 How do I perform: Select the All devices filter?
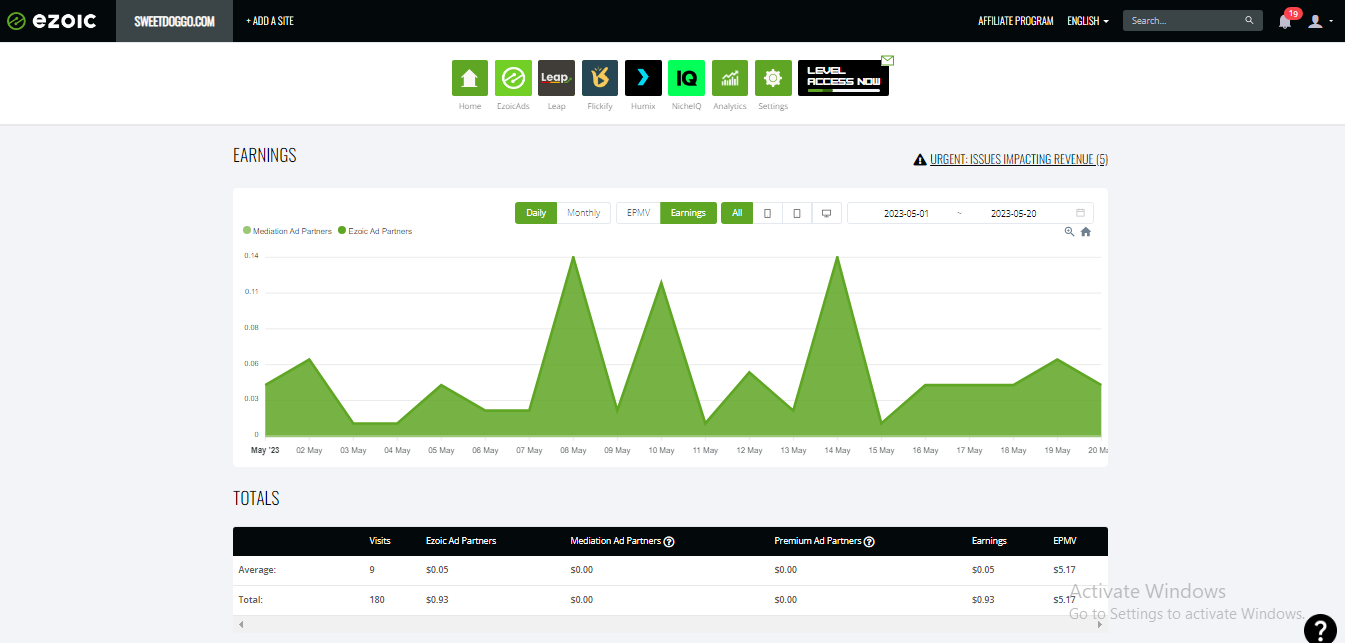737,213
